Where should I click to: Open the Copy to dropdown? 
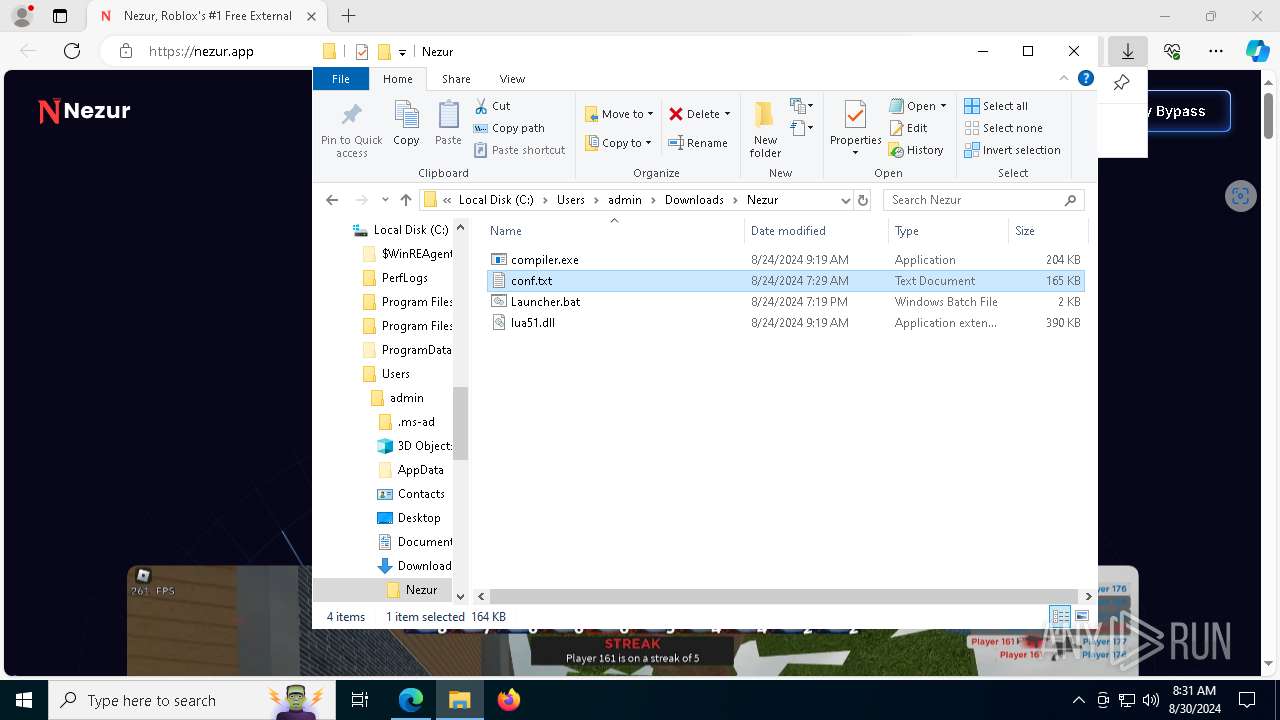coord(618,143)
